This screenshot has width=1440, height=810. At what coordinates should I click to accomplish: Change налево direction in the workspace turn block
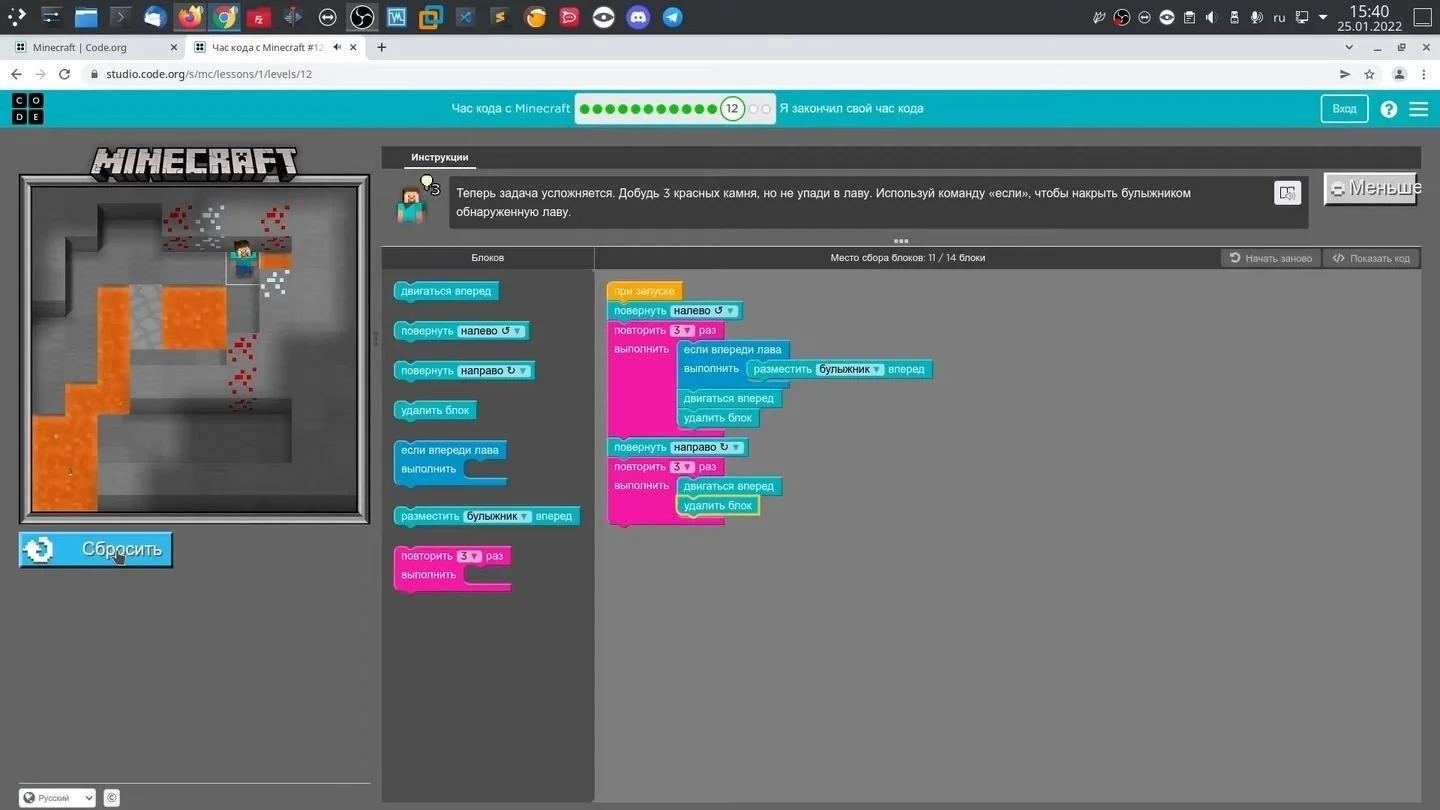click(x=704, y=311)
